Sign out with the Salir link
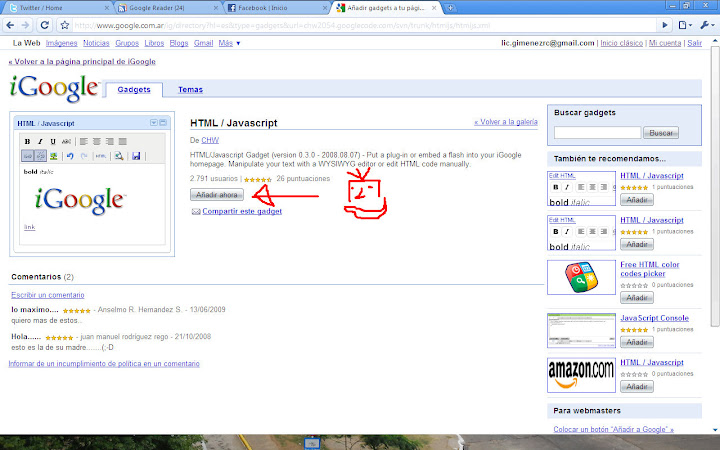 click(x=694, y=43)
